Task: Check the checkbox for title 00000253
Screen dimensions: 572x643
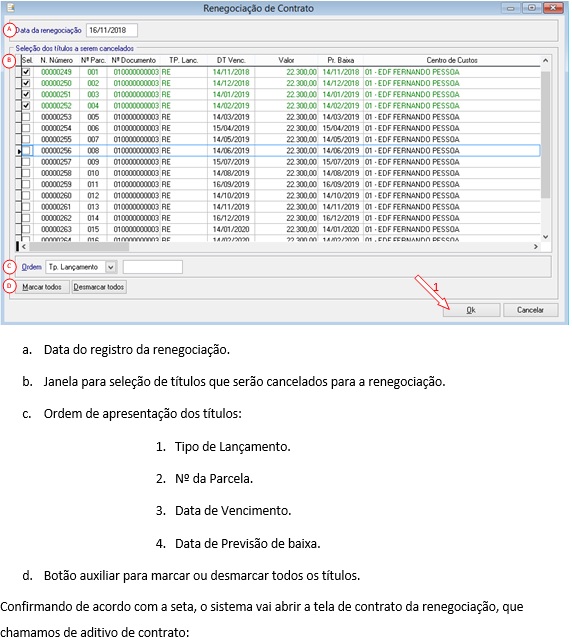Action: click(x=26, y=117)
